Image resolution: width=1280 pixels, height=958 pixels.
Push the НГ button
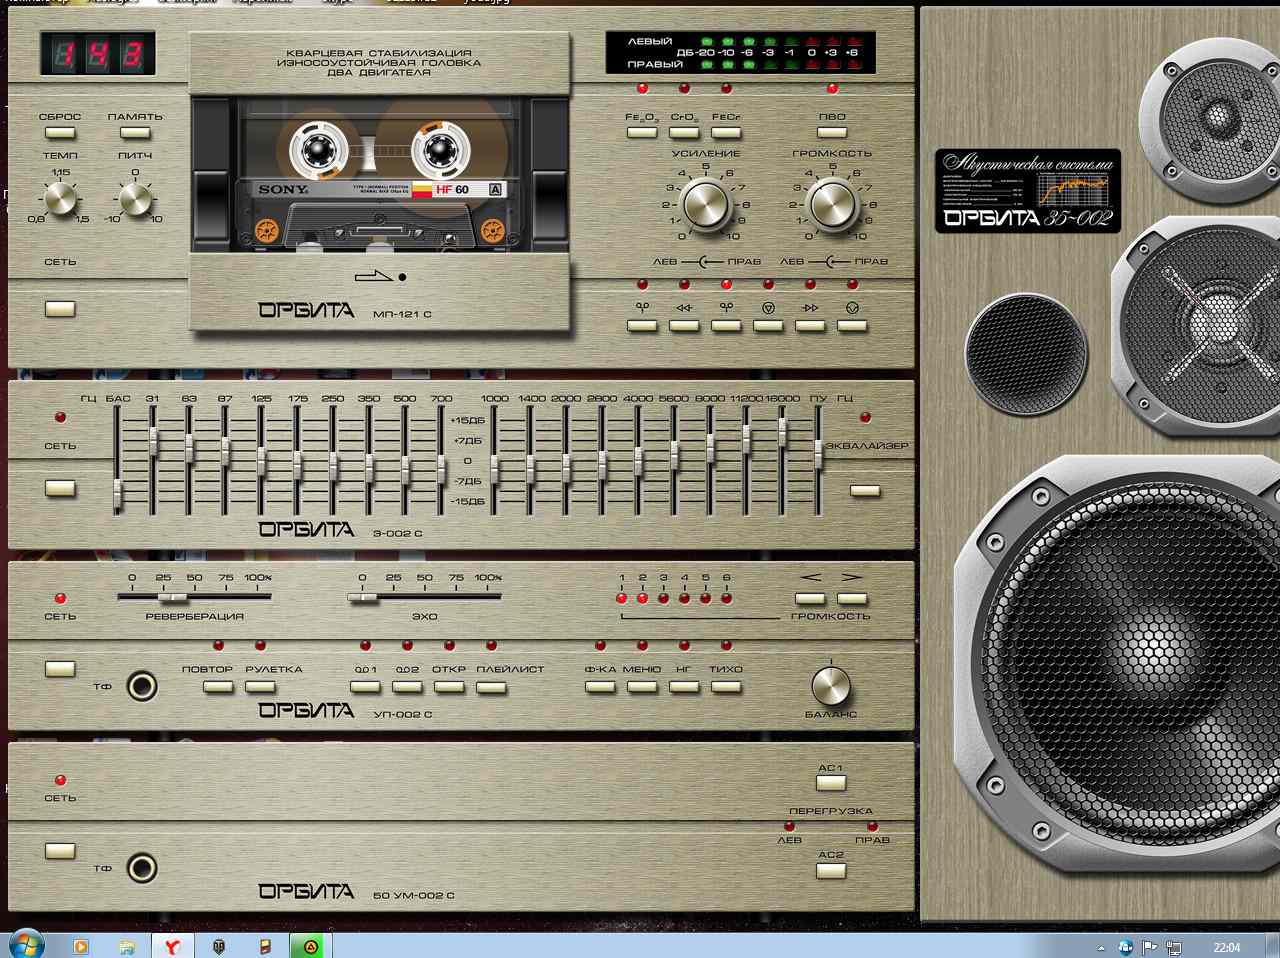pos(684,687)
